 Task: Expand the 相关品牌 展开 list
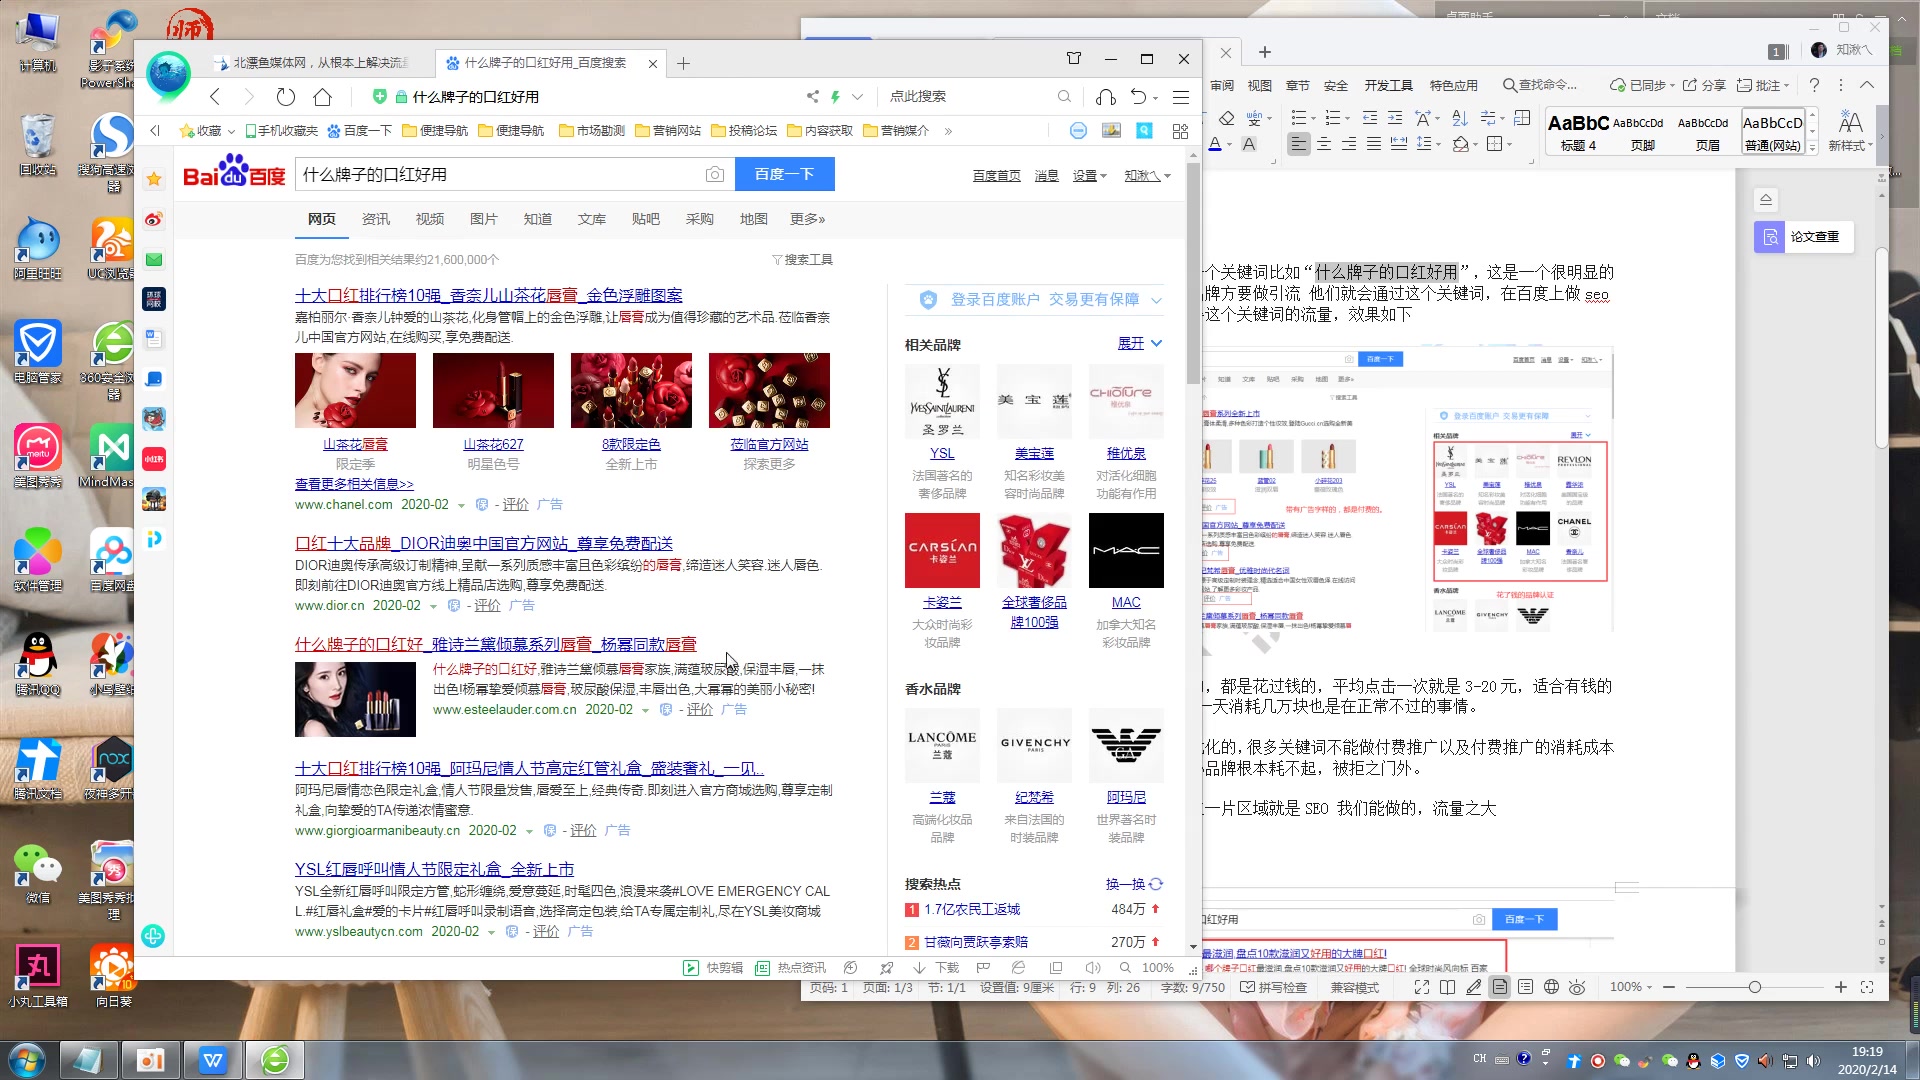coord(1139,343)
